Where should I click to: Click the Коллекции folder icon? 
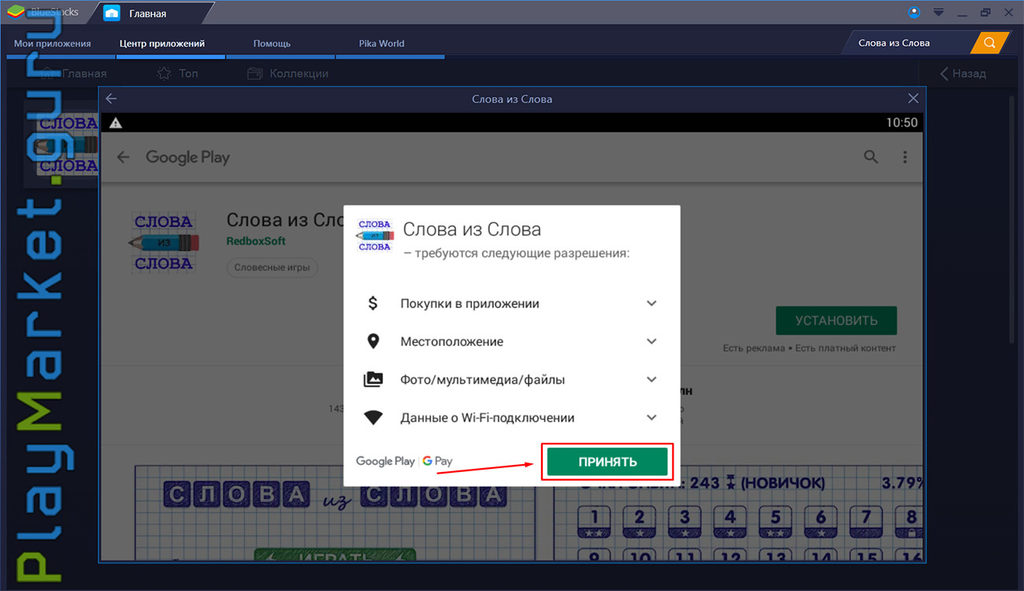[255, 73]
